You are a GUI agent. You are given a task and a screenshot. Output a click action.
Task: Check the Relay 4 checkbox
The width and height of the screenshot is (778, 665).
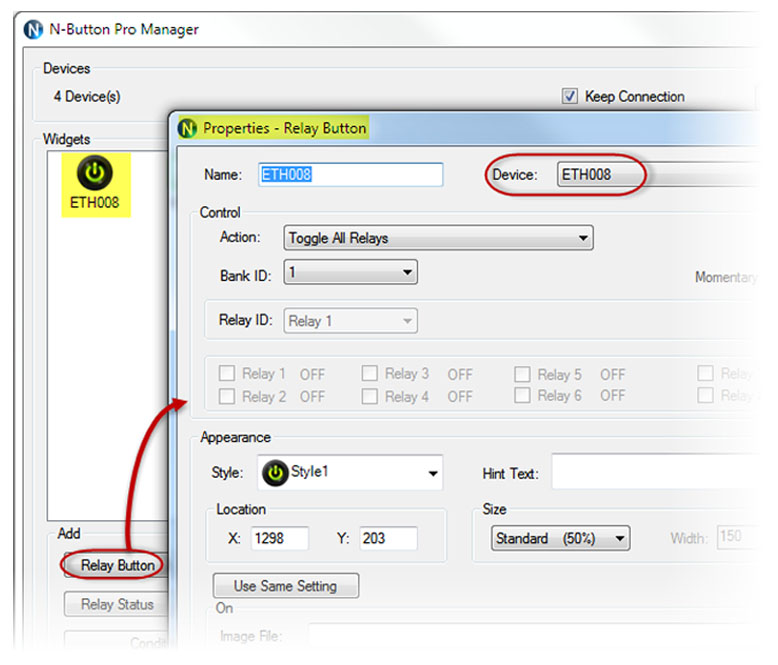tap(370, 396)
